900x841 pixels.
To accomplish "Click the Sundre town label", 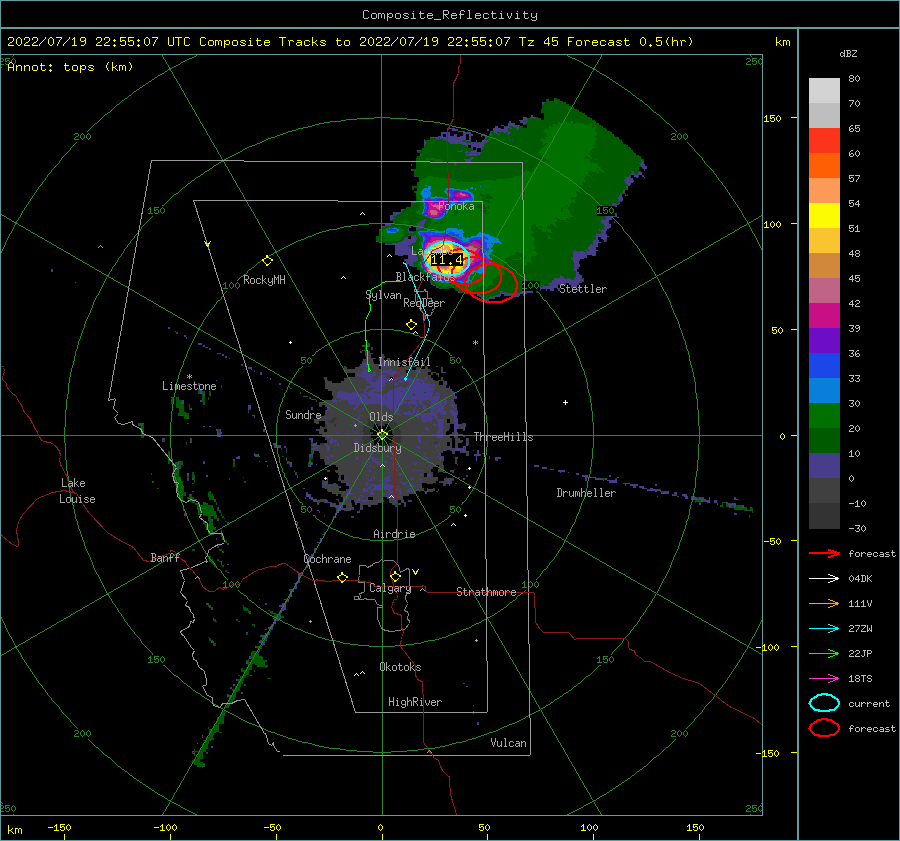I will click(303, 415).
